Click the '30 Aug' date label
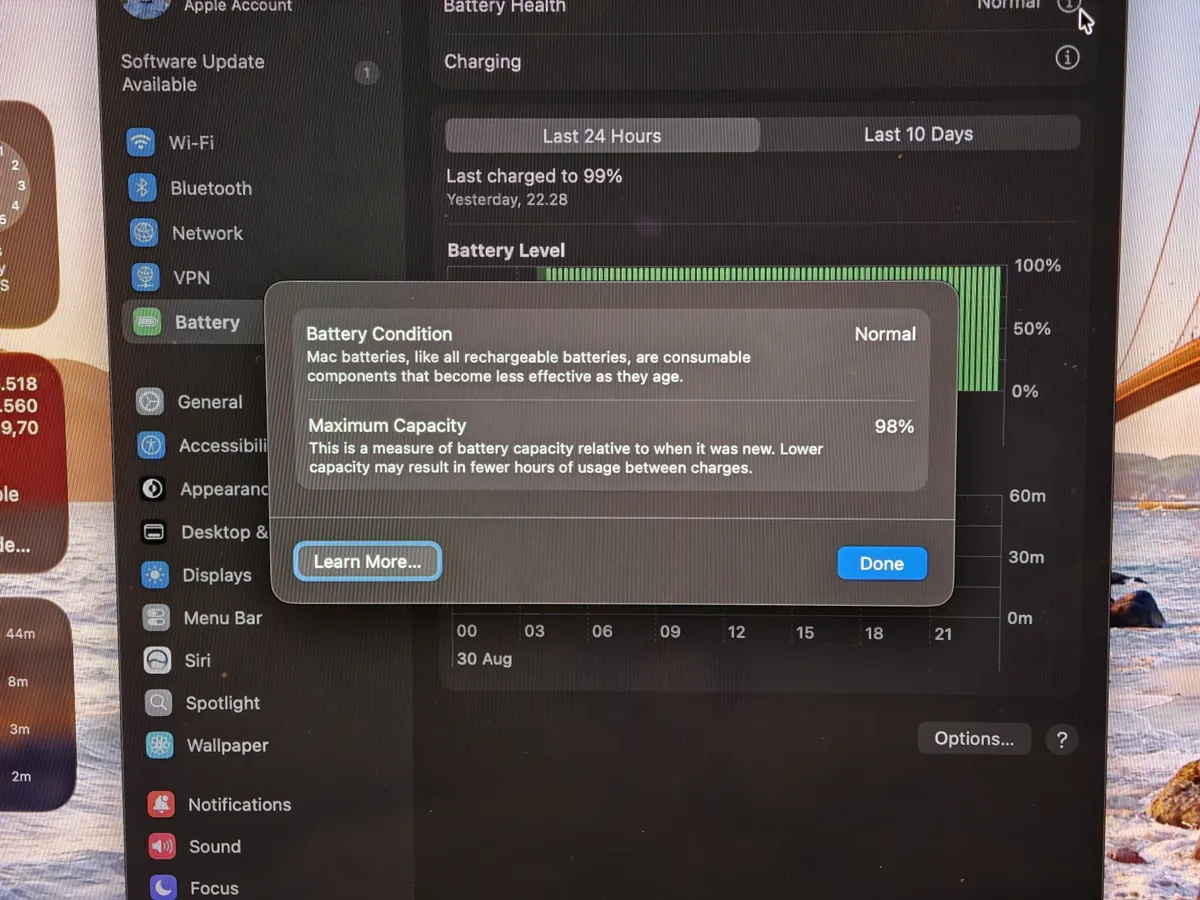Viewport: 1200px width, 900px height. coord(484,659)
